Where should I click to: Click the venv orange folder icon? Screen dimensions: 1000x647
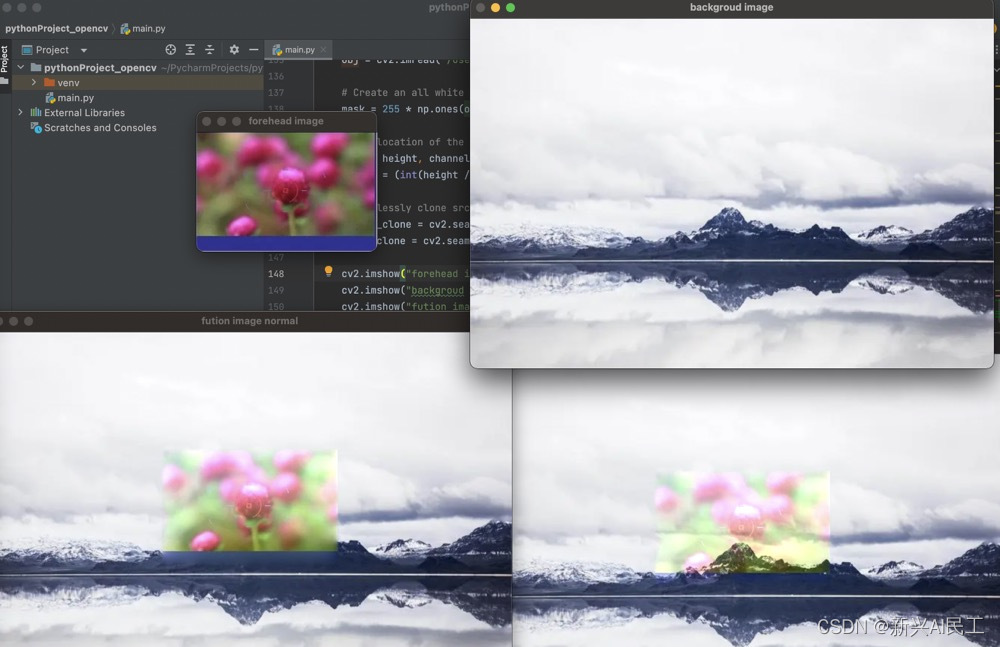pos(49,82)
